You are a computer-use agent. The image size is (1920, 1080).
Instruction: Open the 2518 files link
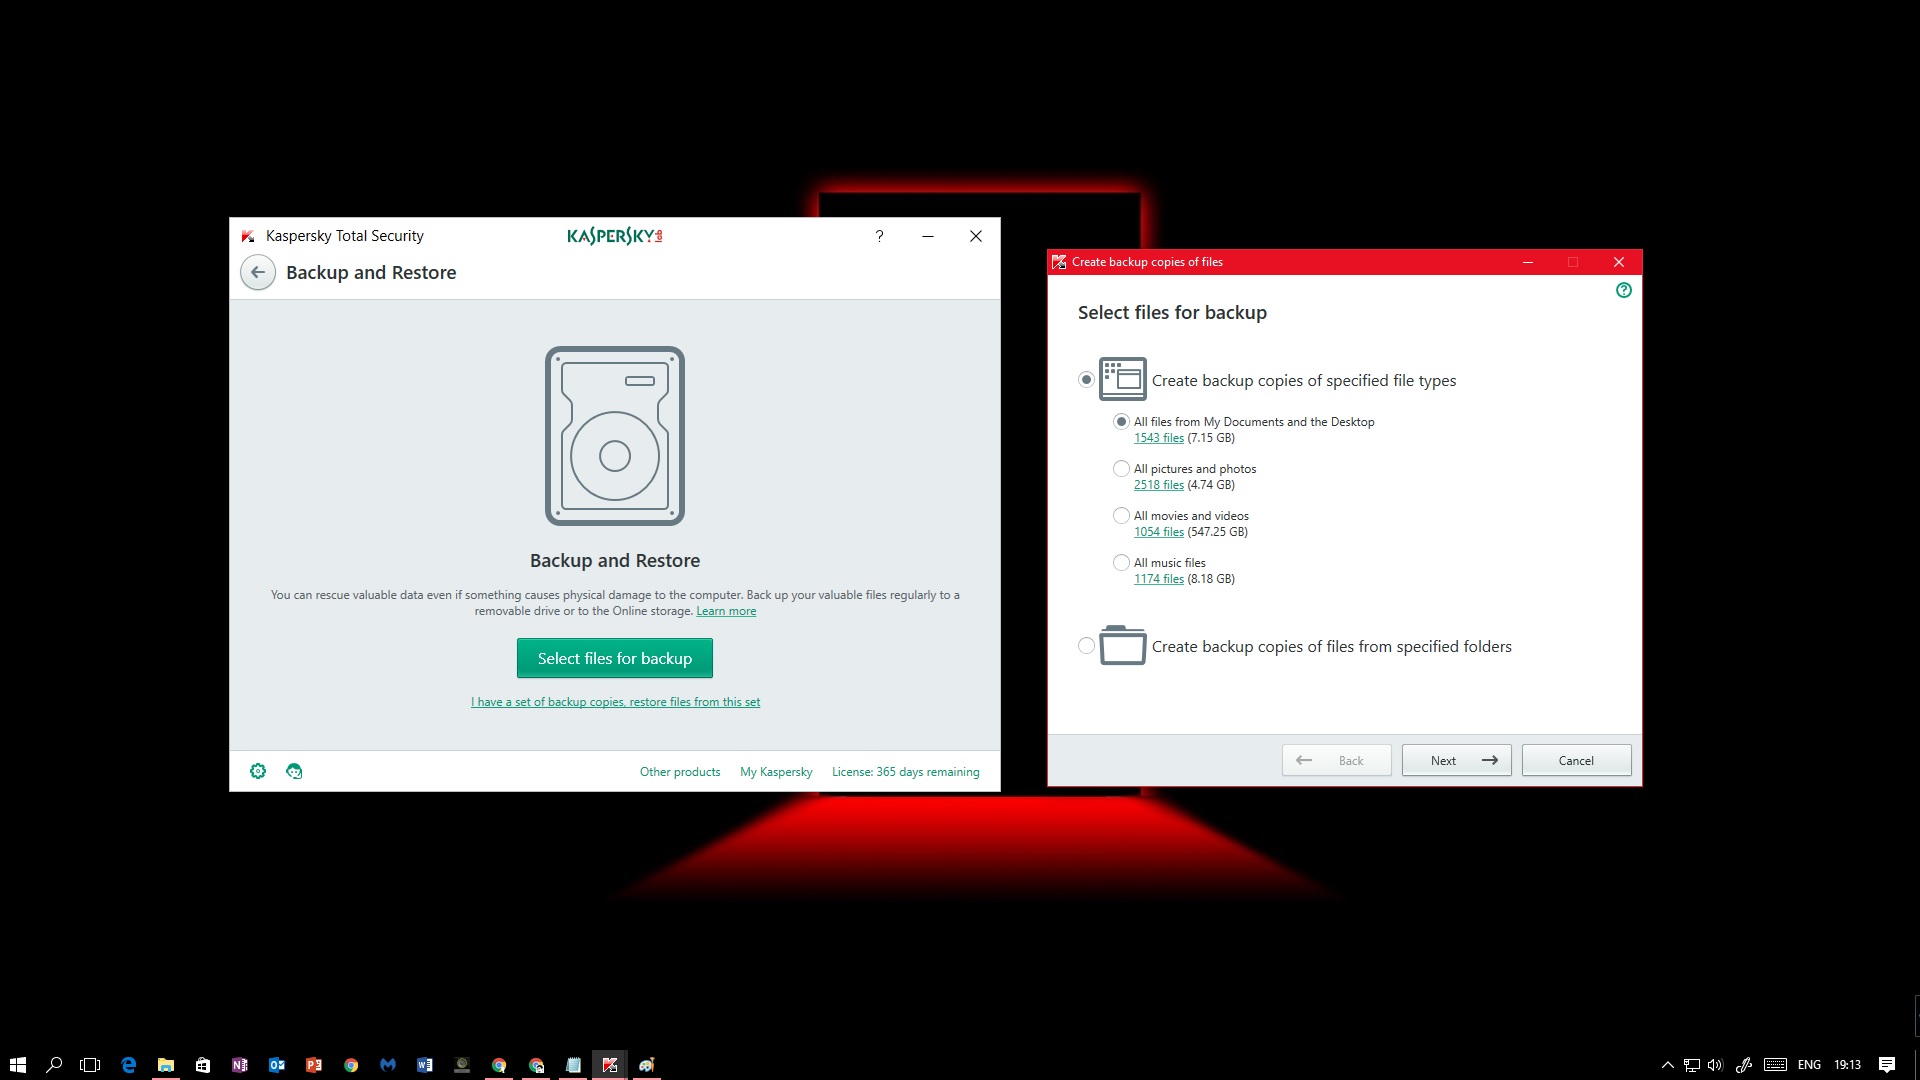click(1158, 485)
